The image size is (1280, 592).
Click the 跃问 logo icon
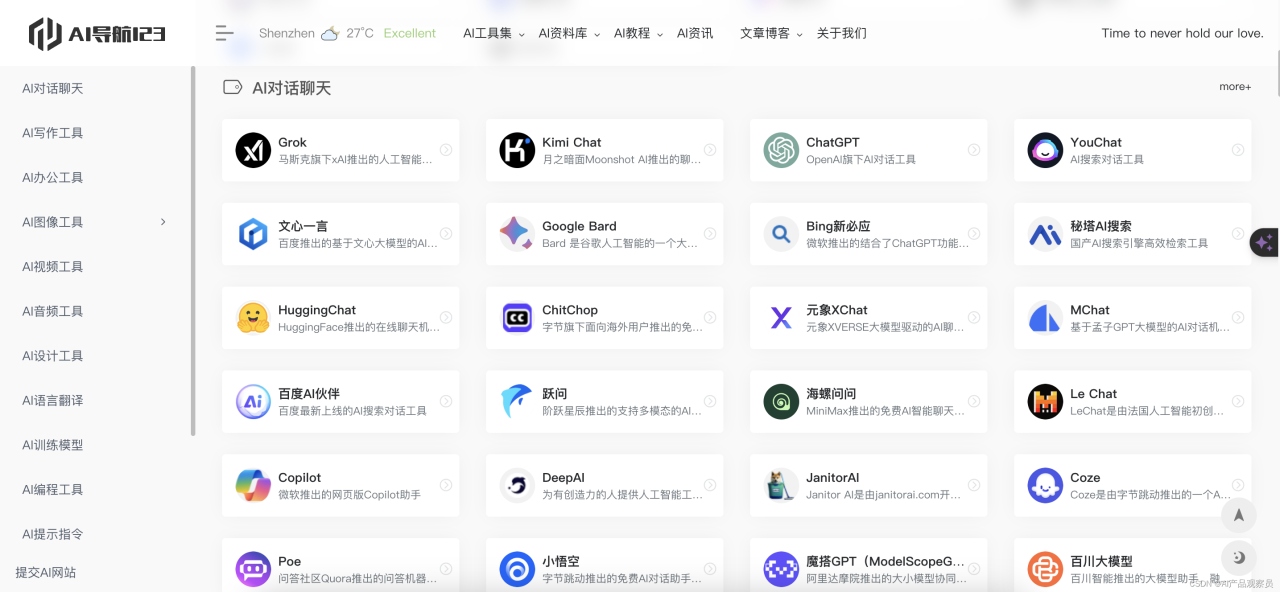click(x=517, y=402)
